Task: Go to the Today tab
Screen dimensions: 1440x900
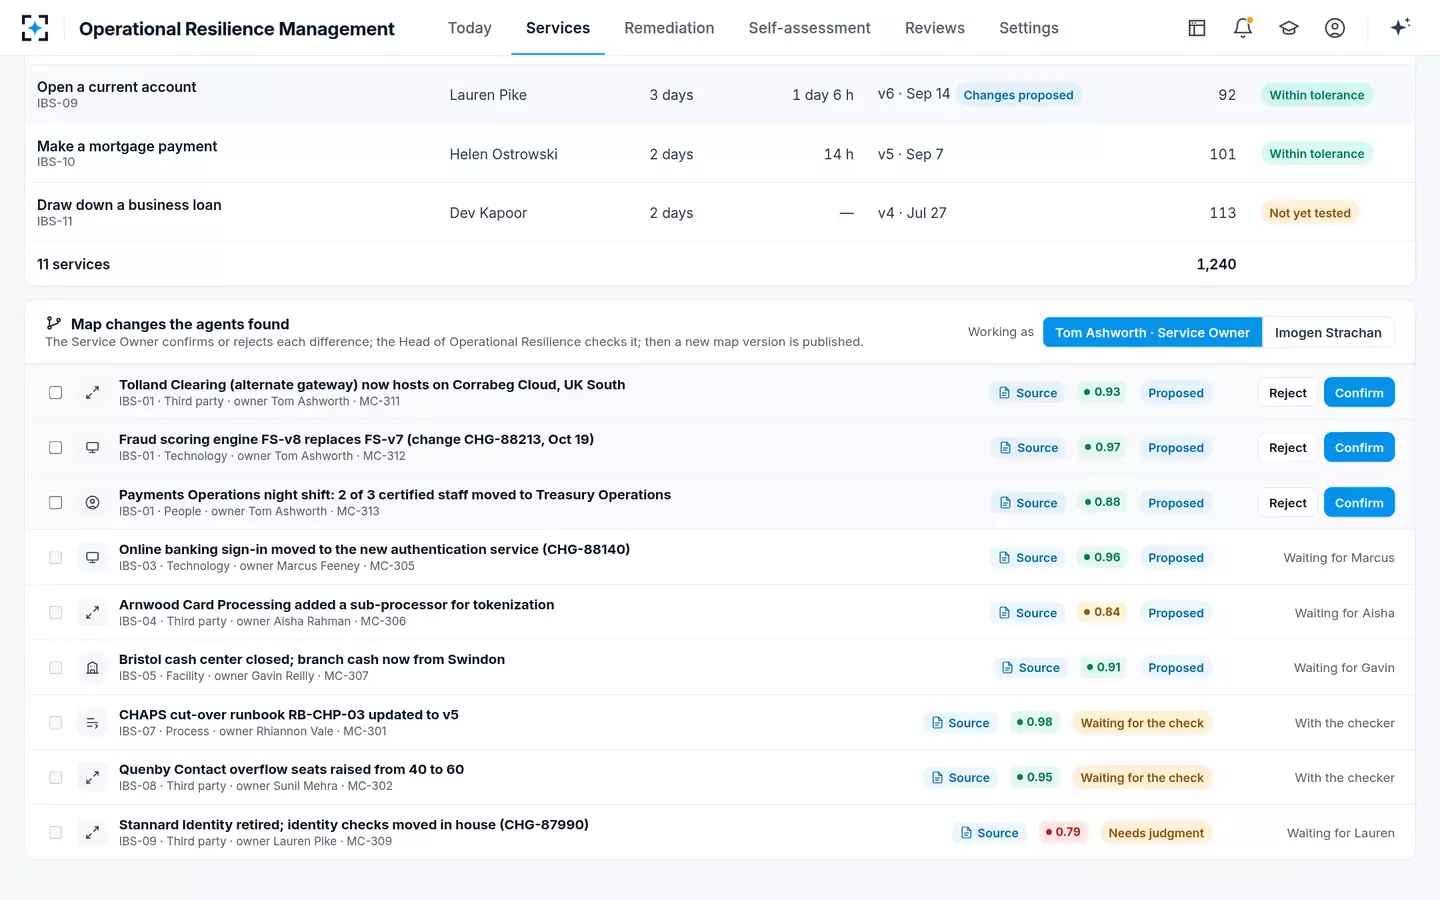Action: pos(470,28)
